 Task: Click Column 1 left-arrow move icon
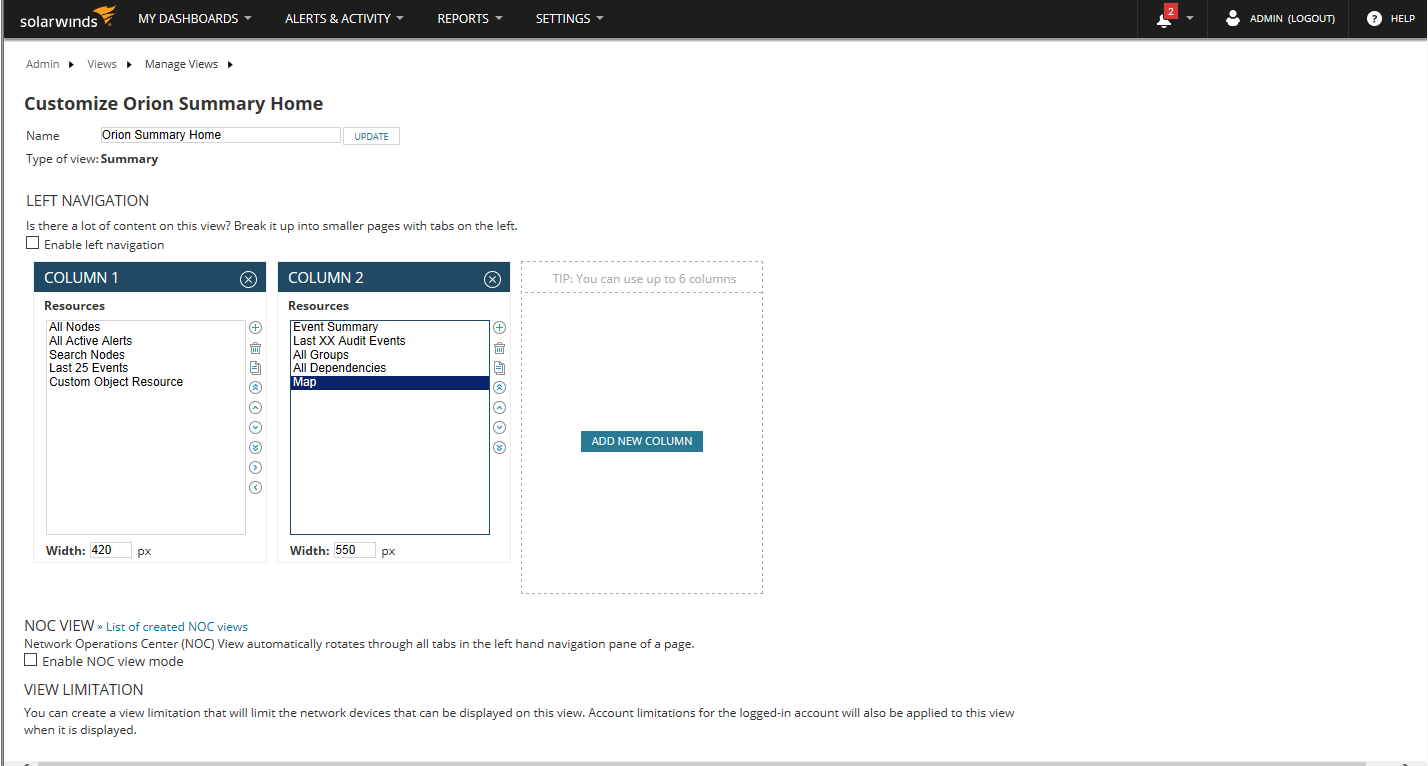[x=255, y=487]
